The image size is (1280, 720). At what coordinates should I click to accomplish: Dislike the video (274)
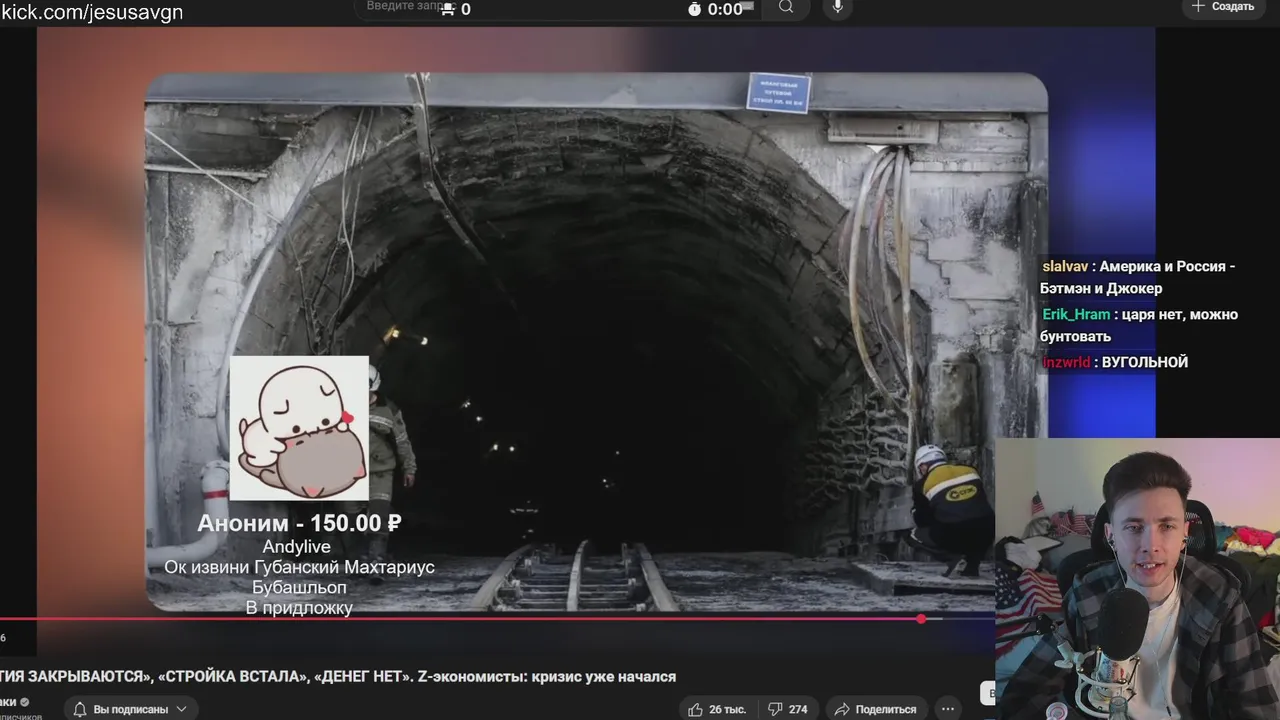click(788, 709)
